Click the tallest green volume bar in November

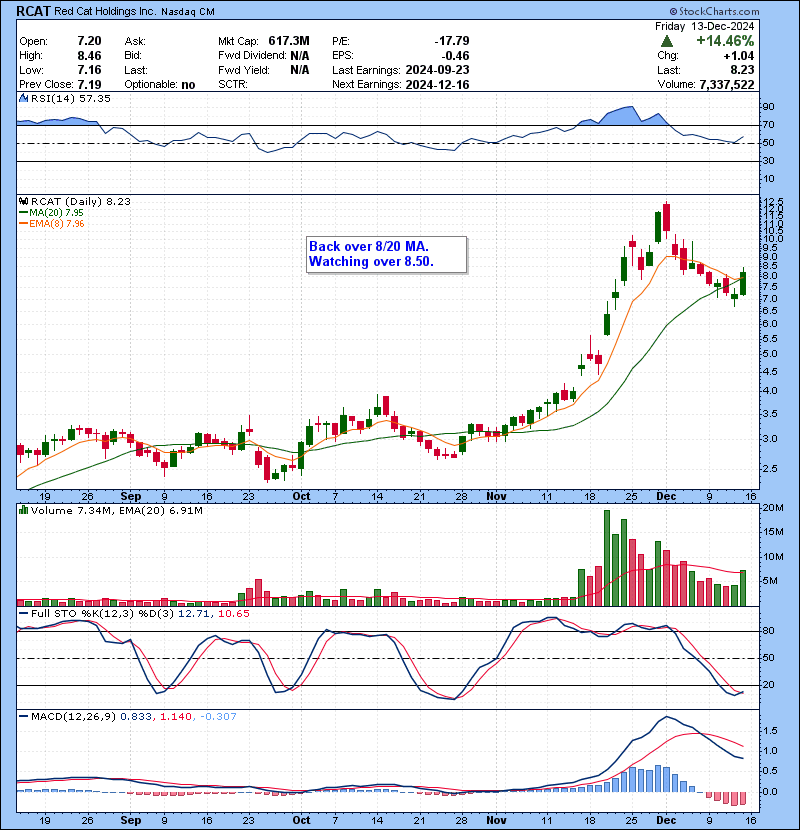pyautogui.click(x=607, y=558)
